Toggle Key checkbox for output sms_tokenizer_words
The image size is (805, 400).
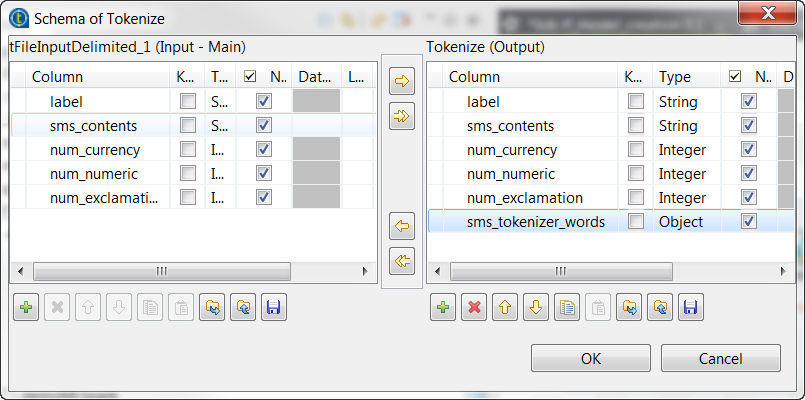[636, 221]
